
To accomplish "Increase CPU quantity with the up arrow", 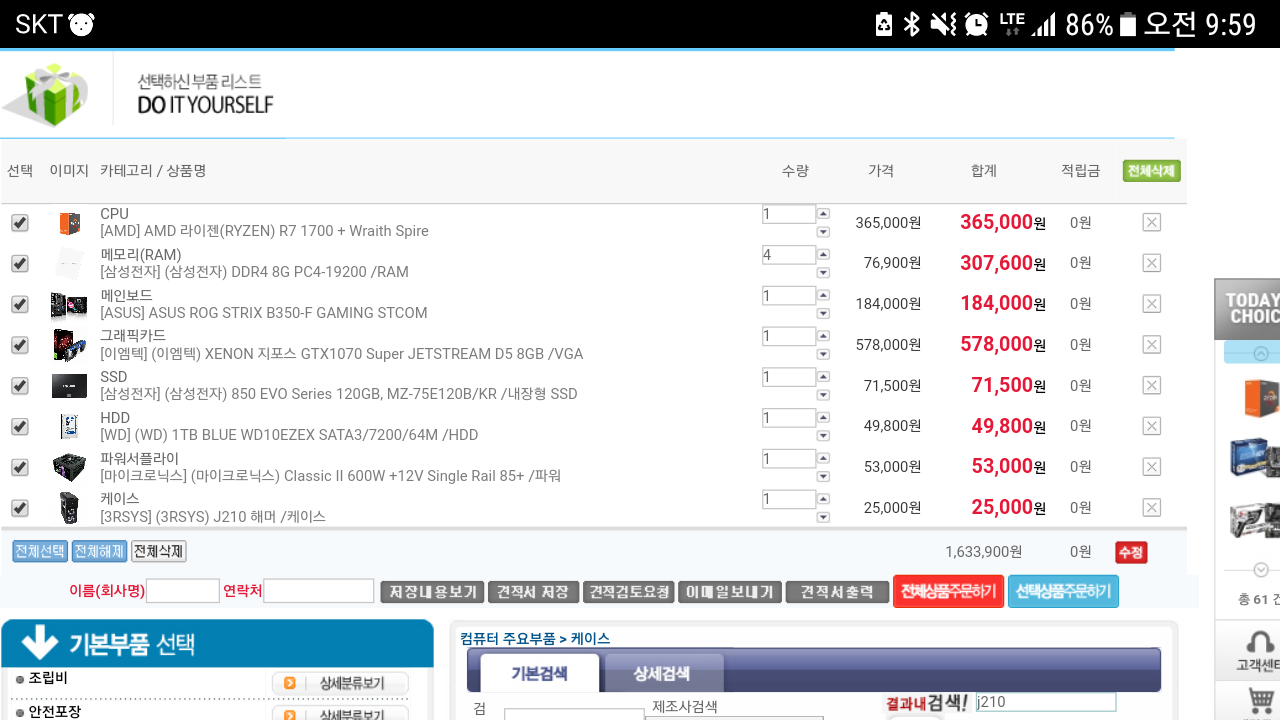I will coord(823,213).
